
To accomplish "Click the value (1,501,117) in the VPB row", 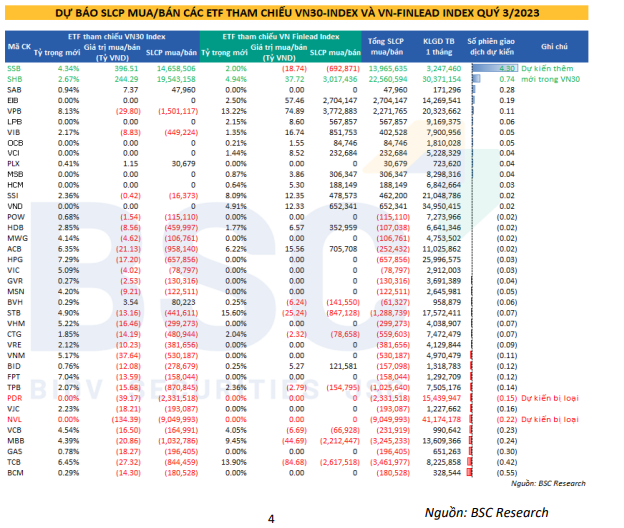I will (178, 111).
